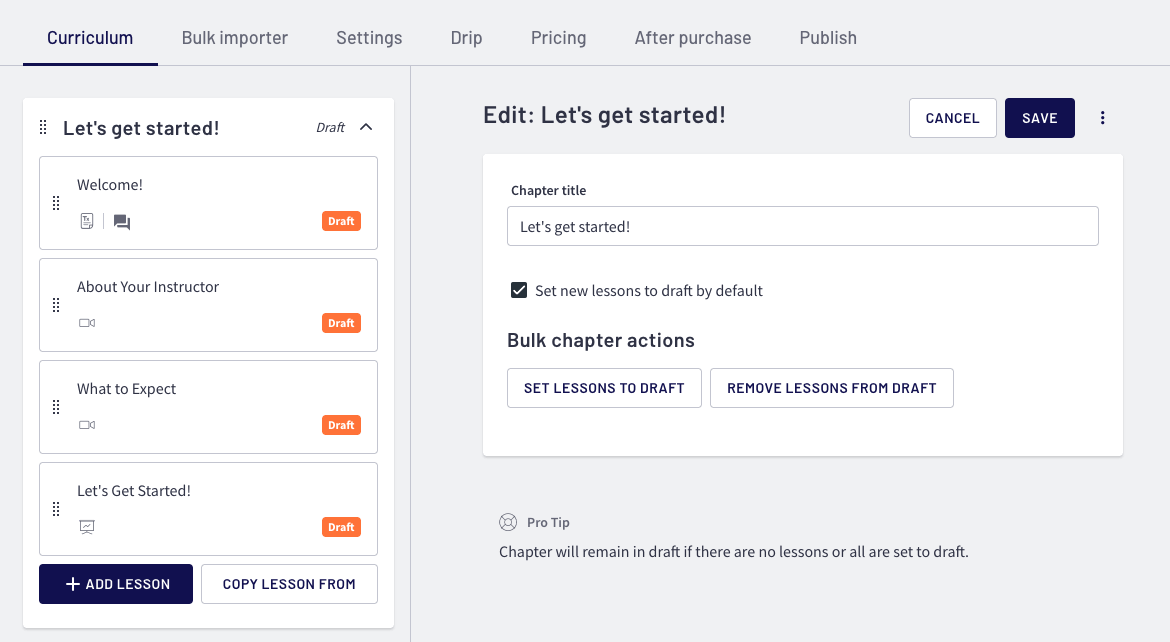The width and height of the screenshot is (1170, 642).
Task: Collapse the Let's get started! chapter chevron
Action: [366, 127]
